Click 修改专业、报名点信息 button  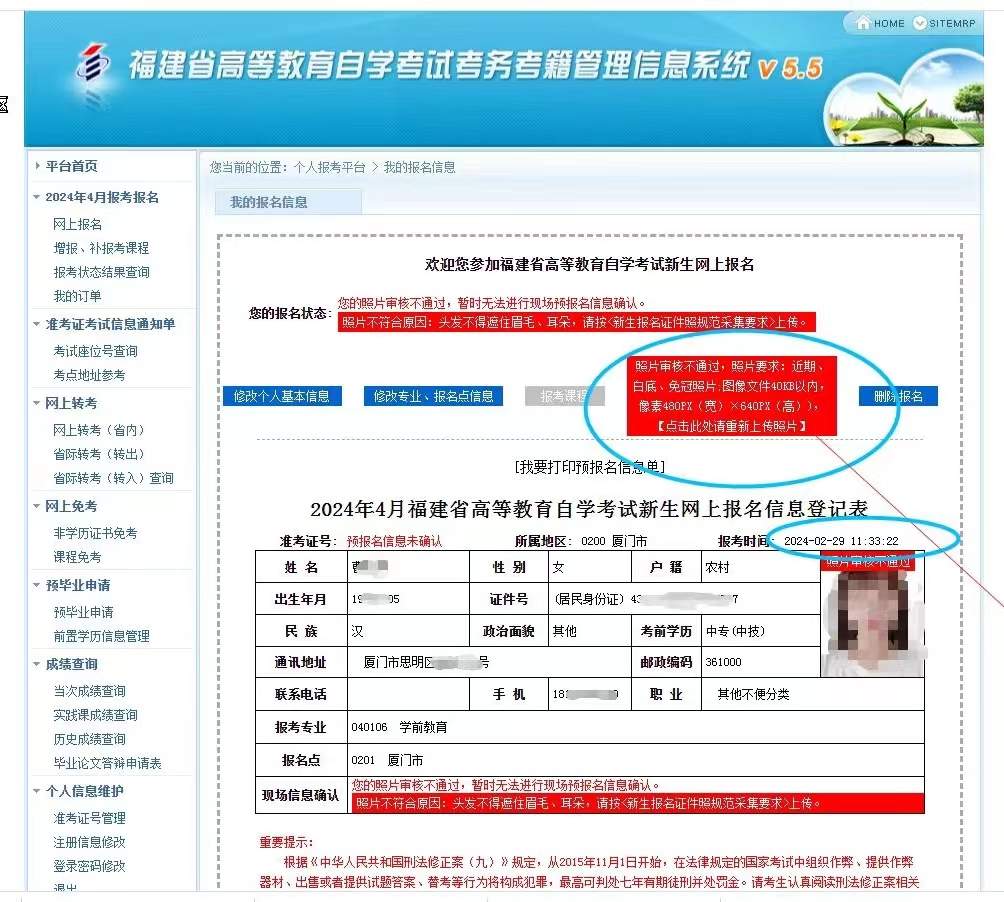pyautogui.click(x=433, y=396)
